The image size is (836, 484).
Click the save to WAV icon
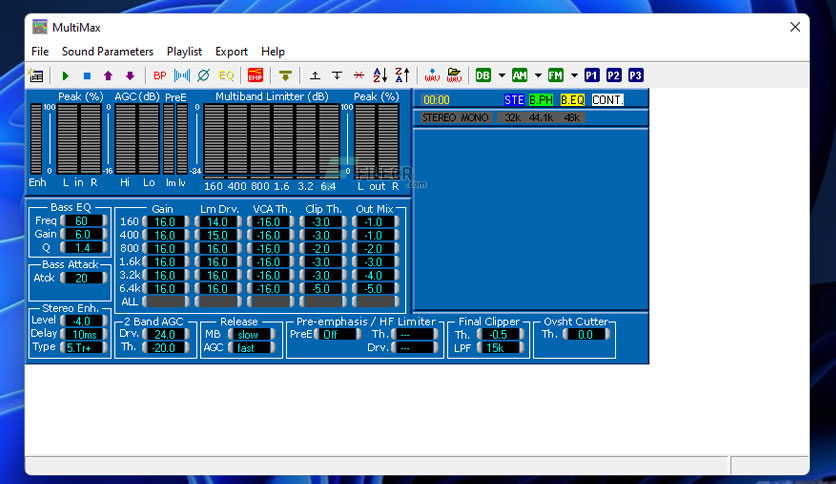432,76
